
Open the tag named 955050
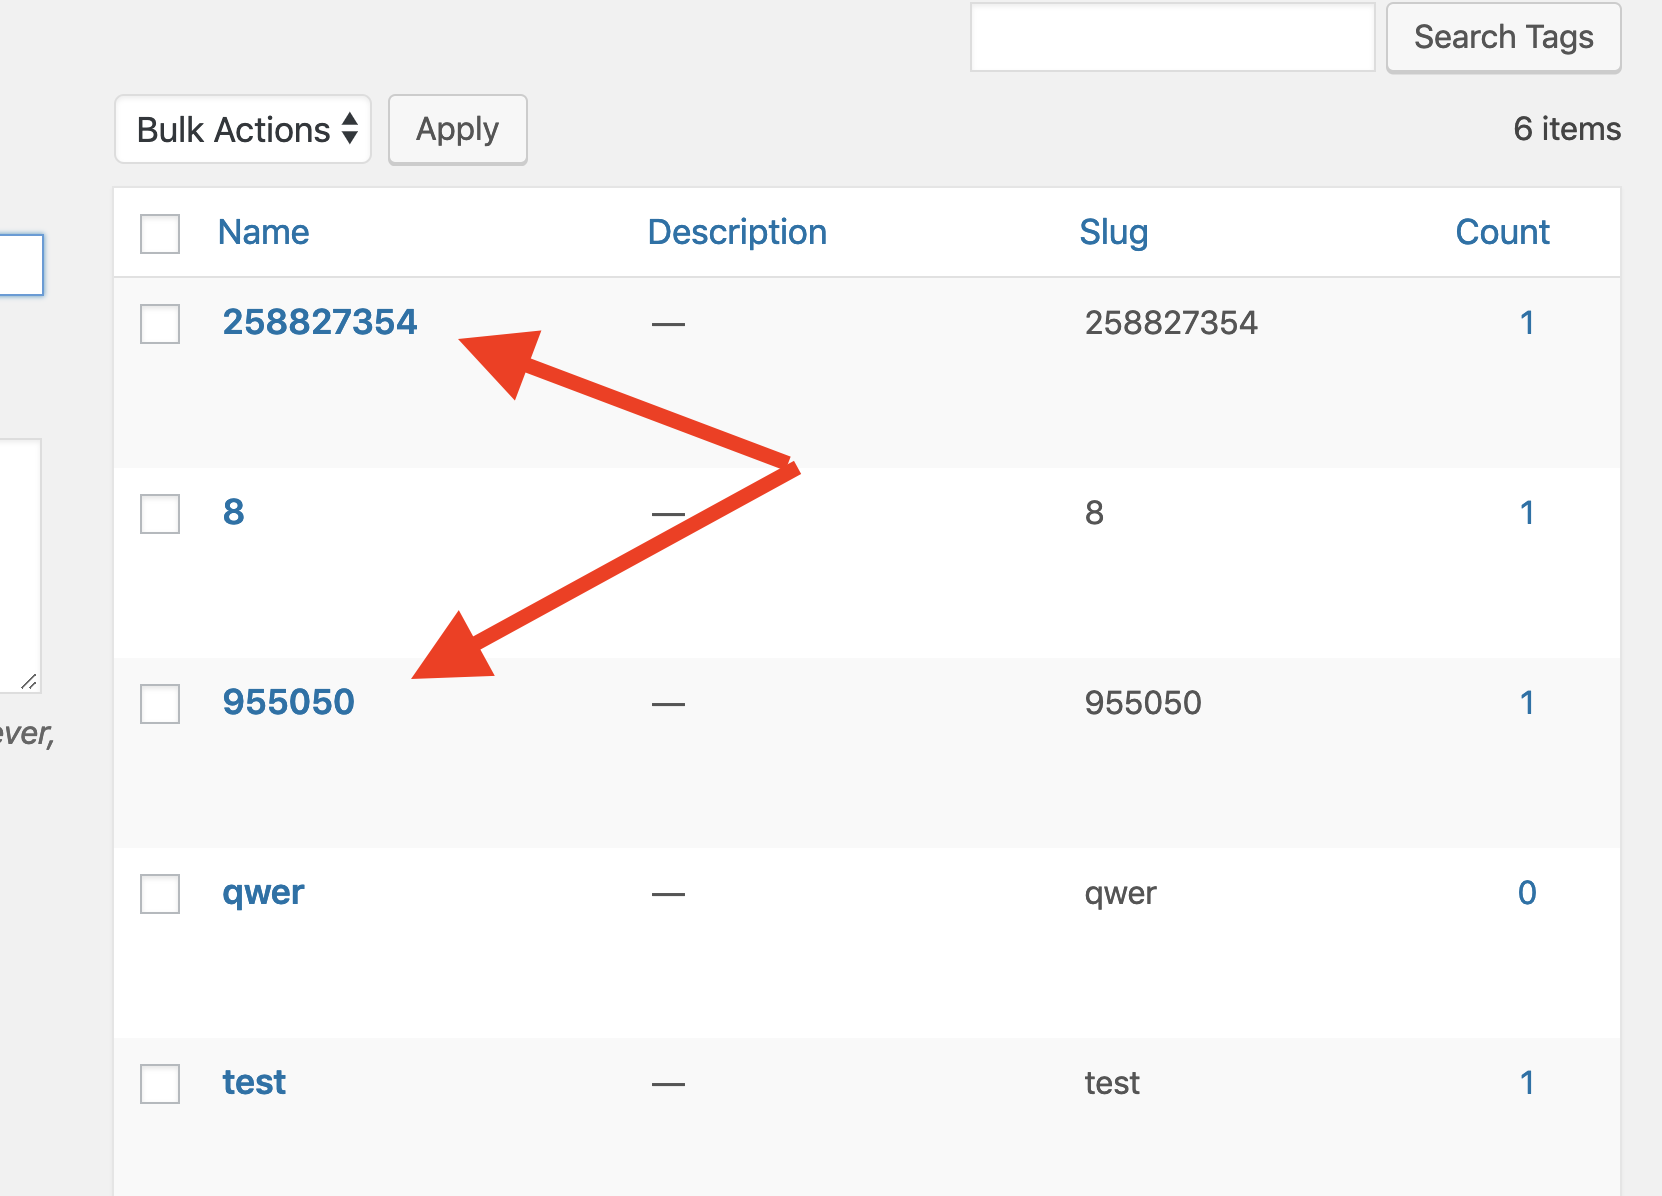[289, 702]
